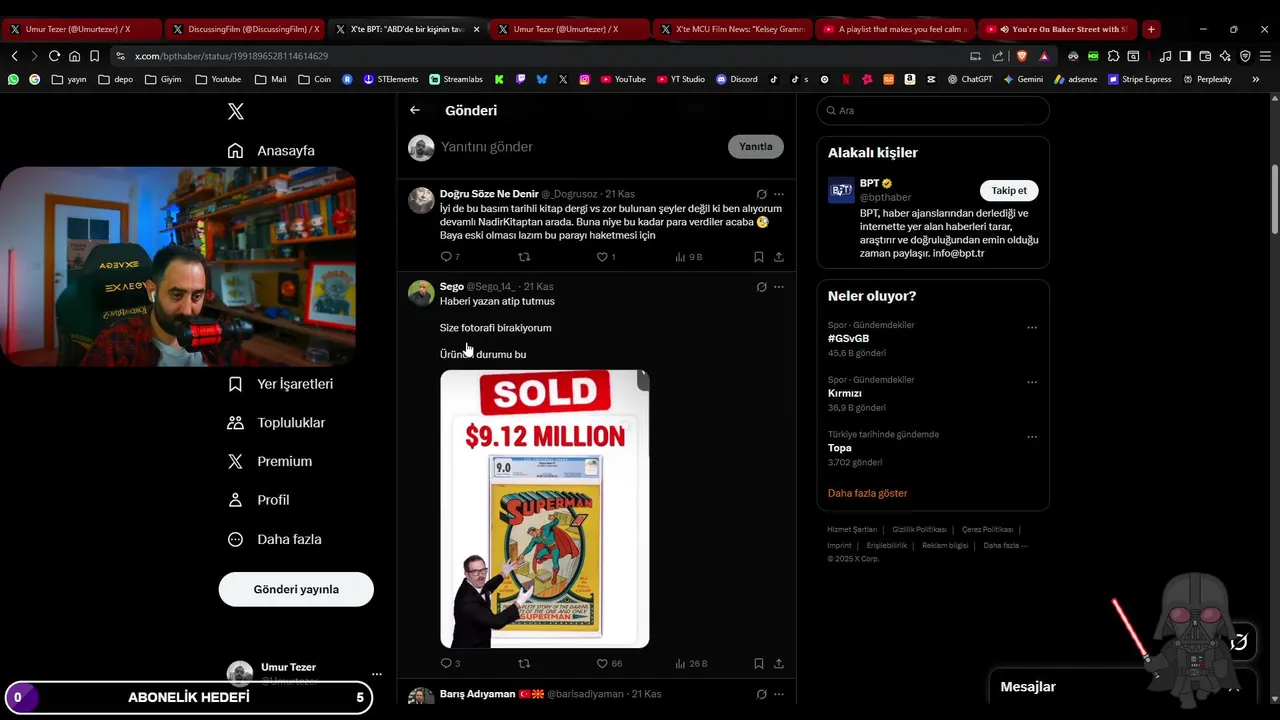View stats of Doğru Söze Ne Denir post

689,257
